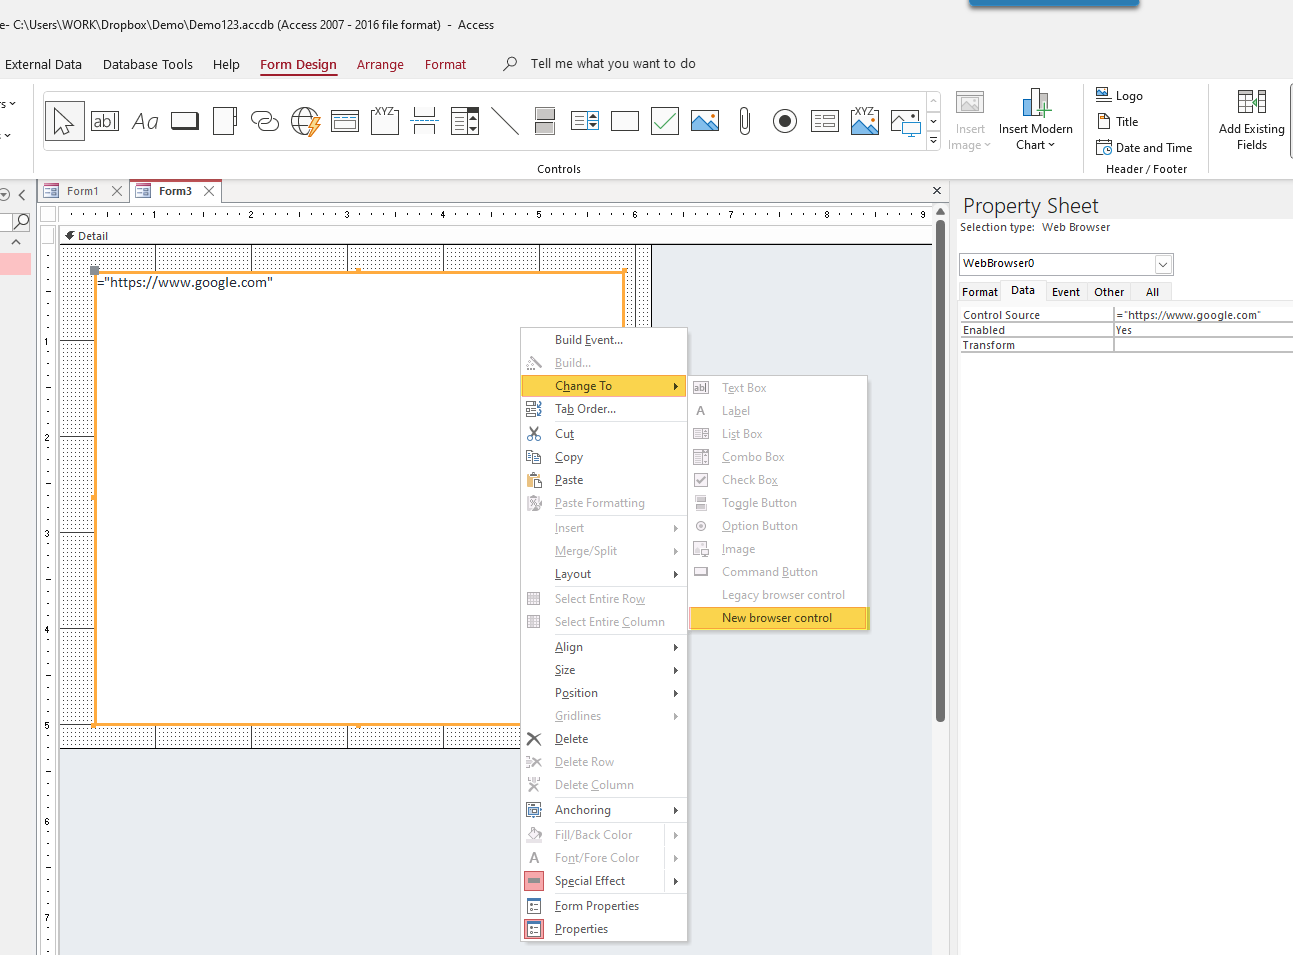Open the Arrange ribbon tab
Screen dimensions: 1293x955
coord(380,64)
